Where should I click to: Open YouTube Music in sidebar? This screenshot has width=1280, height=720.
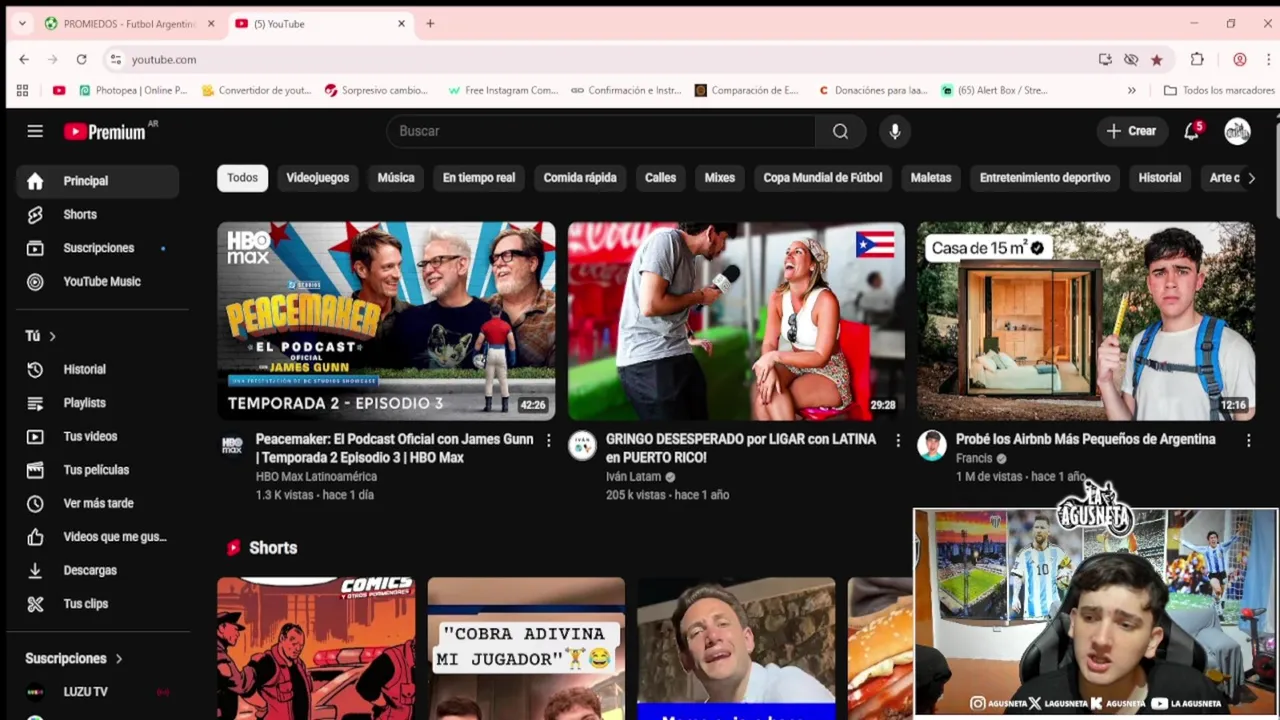pyautogui.click(x=97, y=281)
